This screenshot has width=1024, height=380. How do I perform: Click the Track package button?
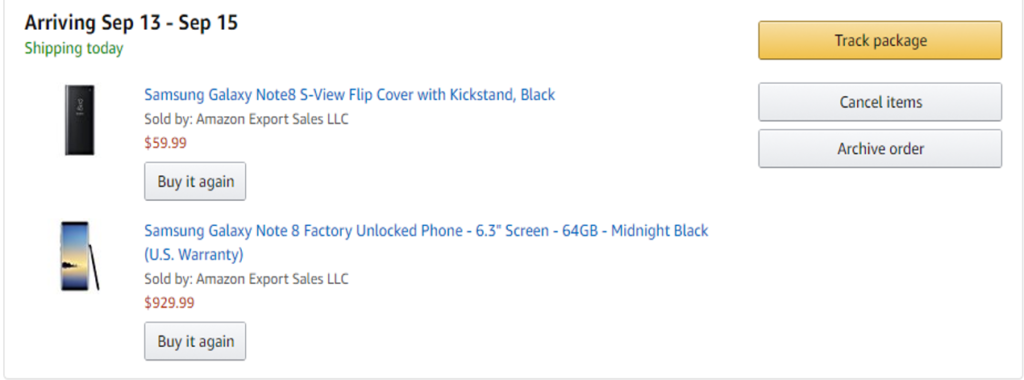point(880,40)
